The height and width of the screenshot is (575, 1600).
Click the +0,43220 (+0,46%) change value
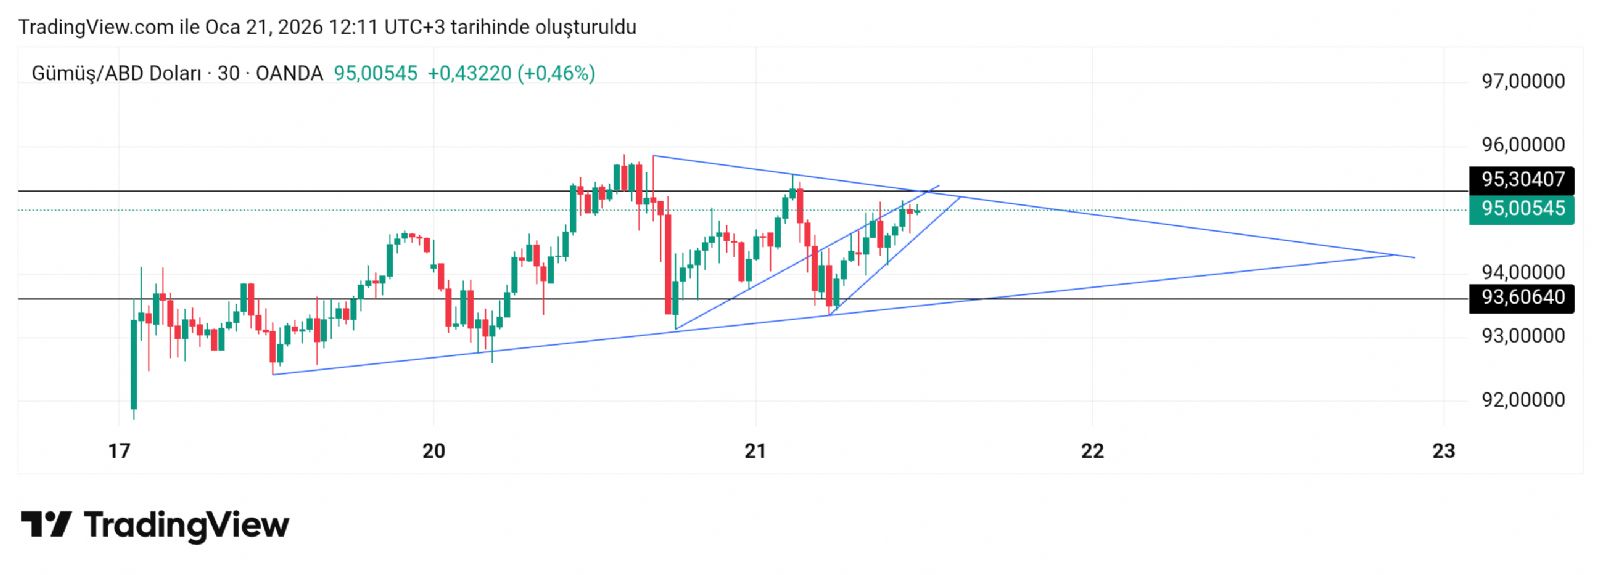[511, 73]
